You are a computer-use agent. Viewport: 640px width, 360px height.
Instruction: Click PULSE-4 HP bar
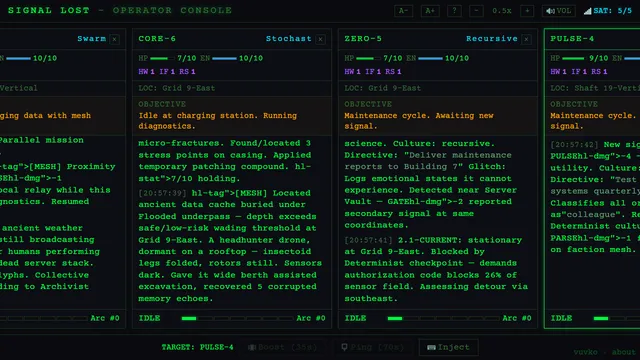574,58
